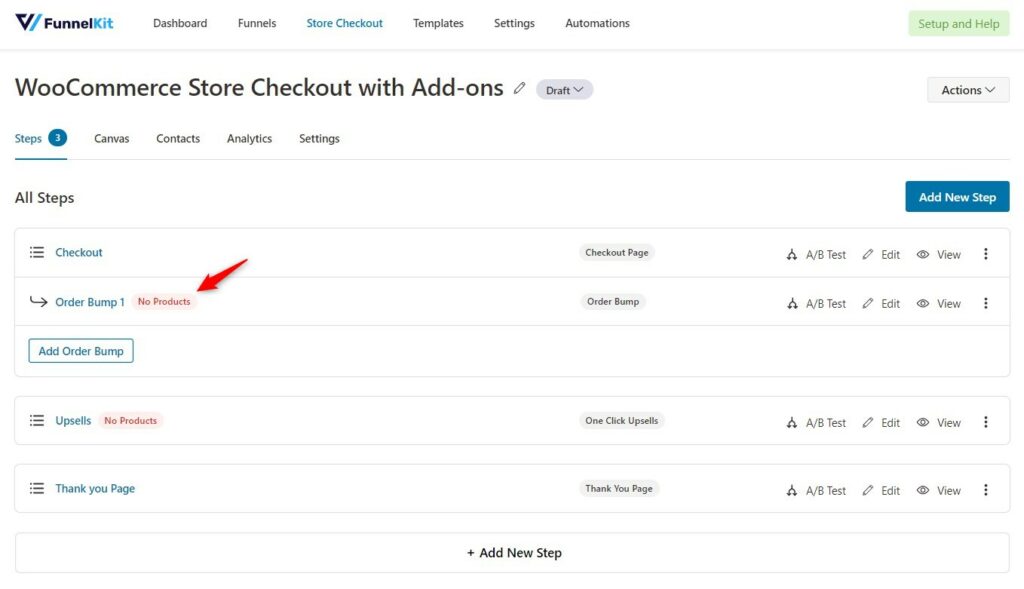The image size is (1024, 589).
Task: Expand the Actions dropdown
Action: pos(968,90)
